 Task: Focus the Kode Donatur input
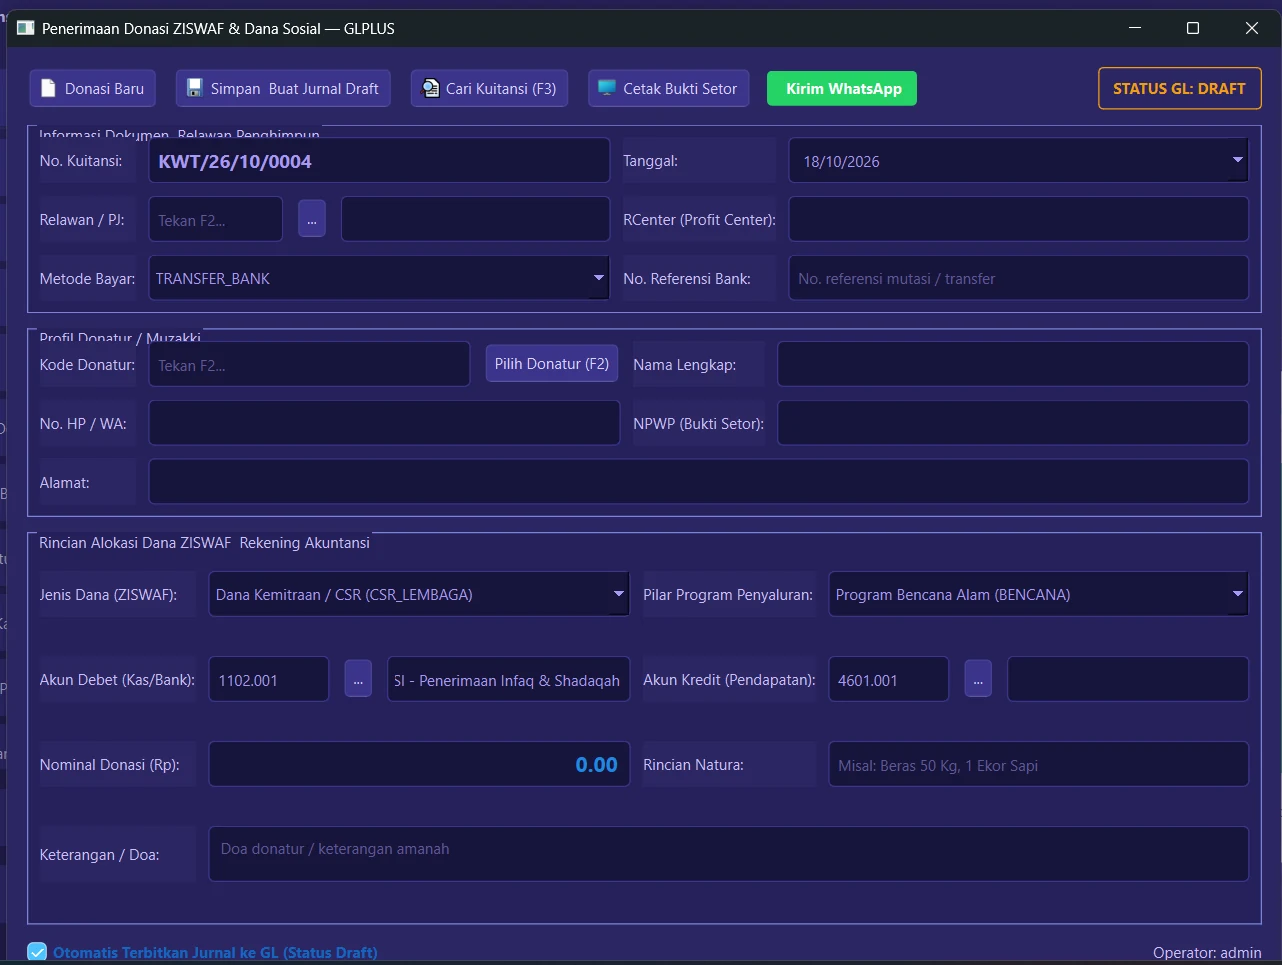coord(309,364)
